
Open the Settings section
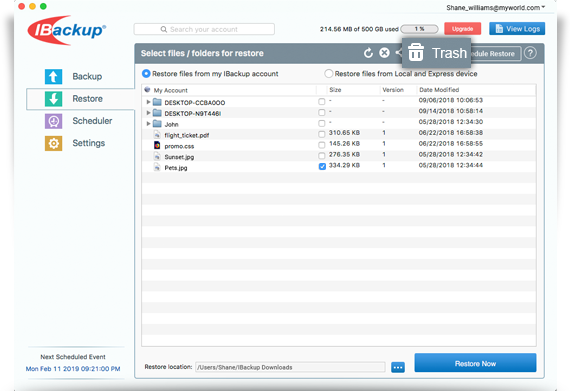click(89, 143)
